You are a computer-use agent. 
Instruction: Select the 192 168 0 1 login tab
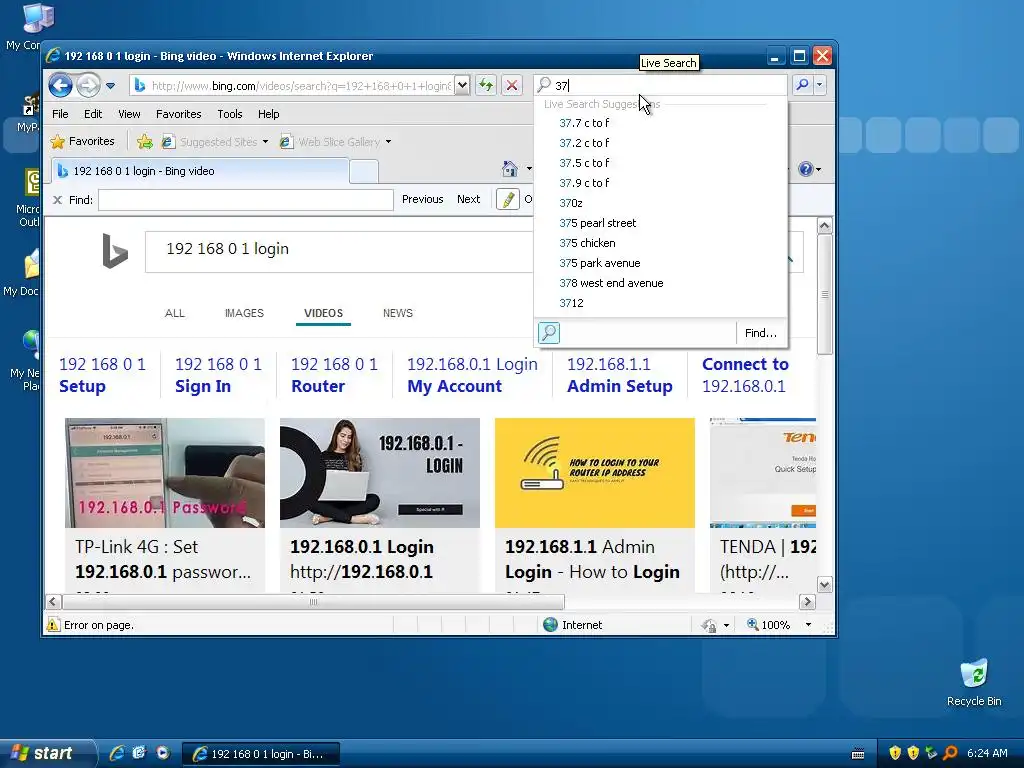[x=200, y=170]
